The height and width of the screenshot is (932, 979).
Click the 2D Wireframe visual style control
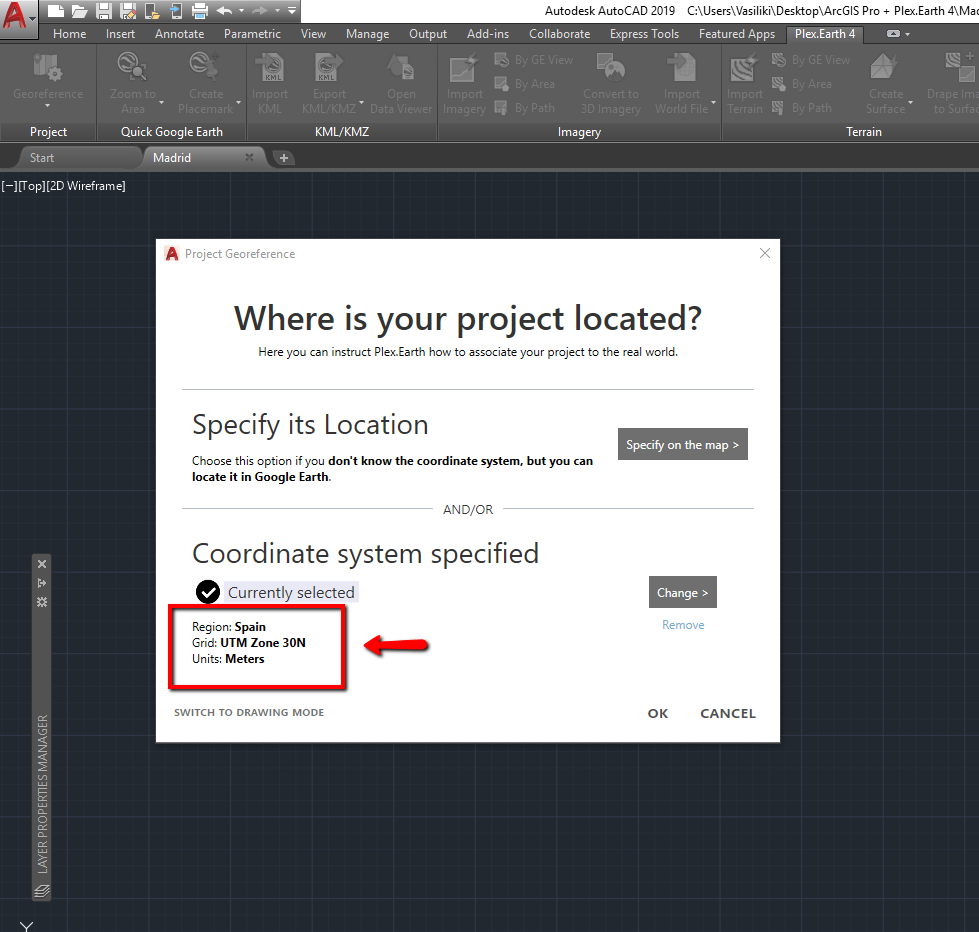(86, 186)
